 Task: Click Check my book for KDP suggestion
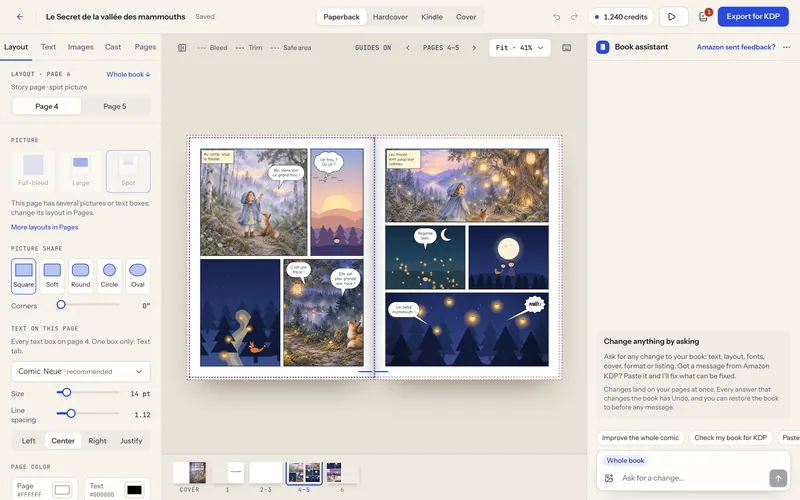coord(731,438)
